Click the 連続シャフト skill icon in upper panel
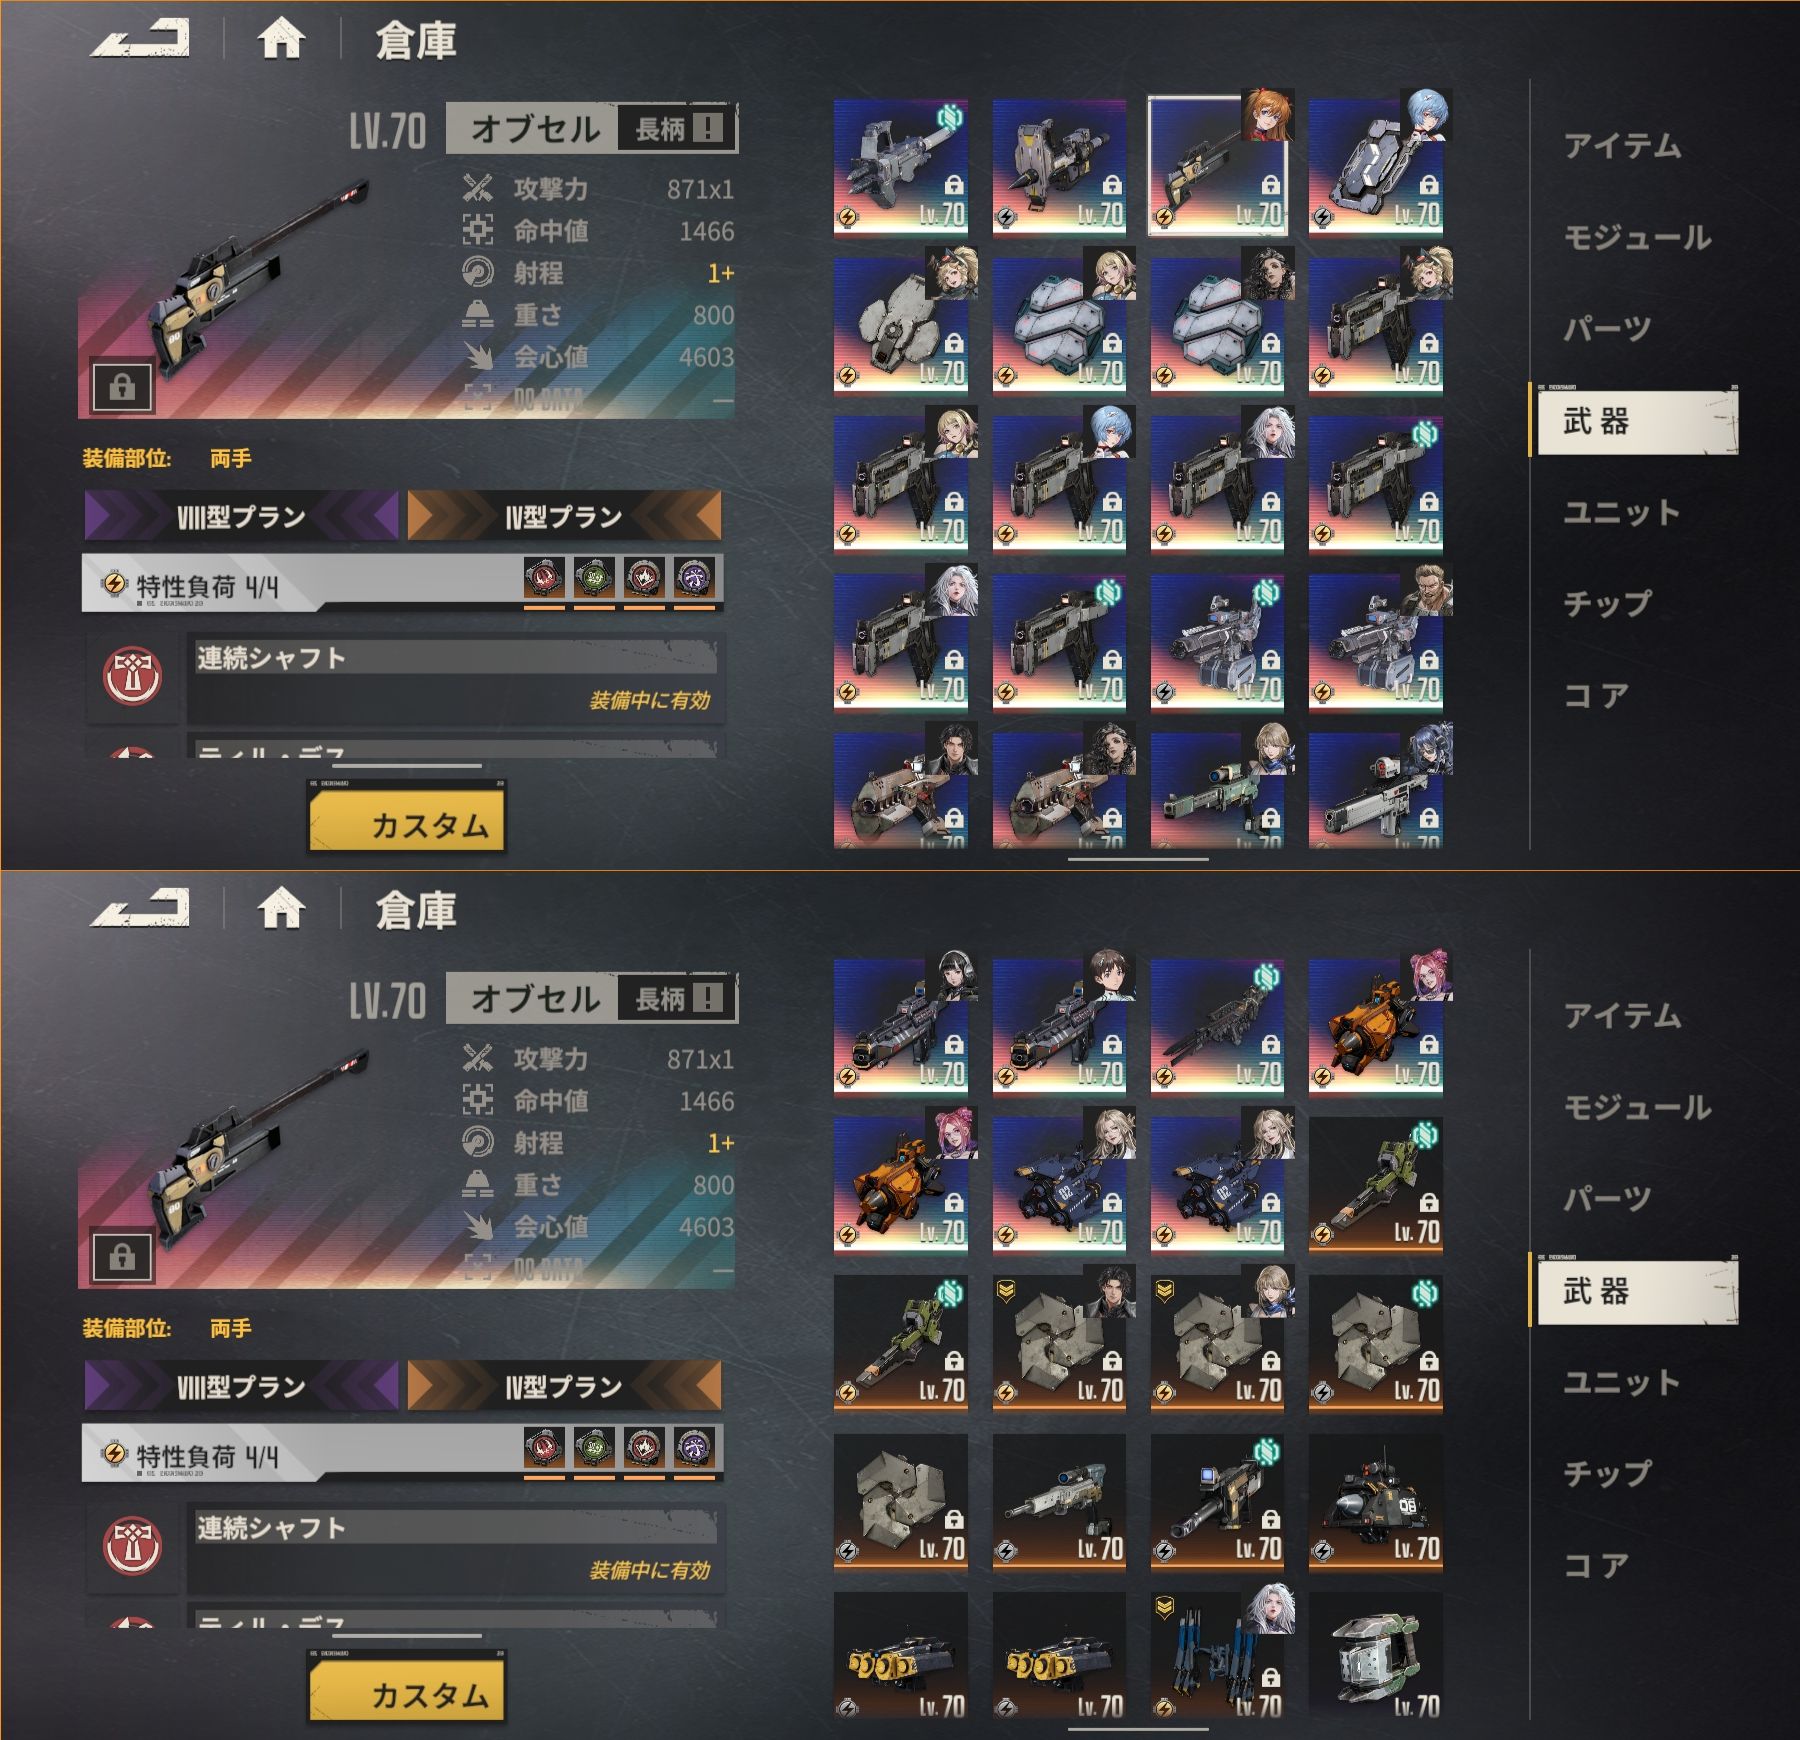 point(133,677)
